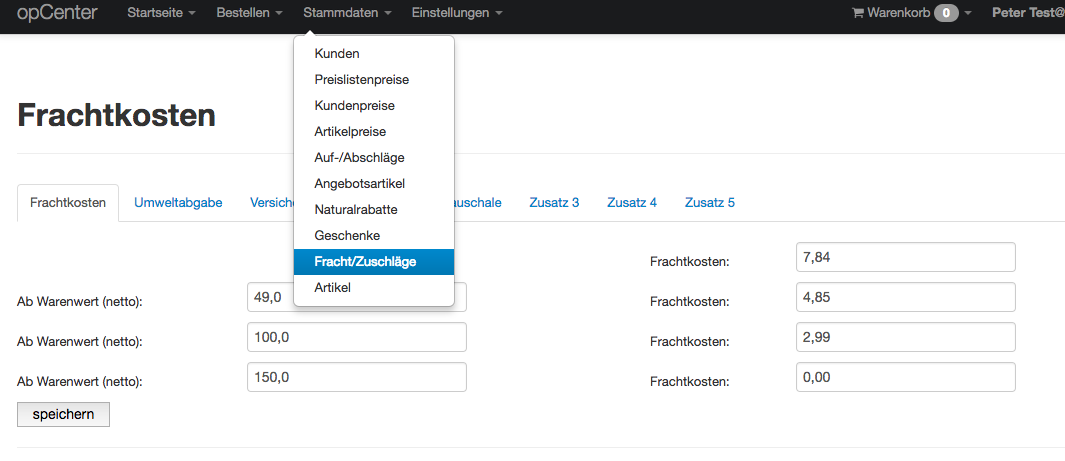Click the Warenwert field showing 150,0
The width and height of the screenshot is (1065, 461).
[x=356, y=378]
